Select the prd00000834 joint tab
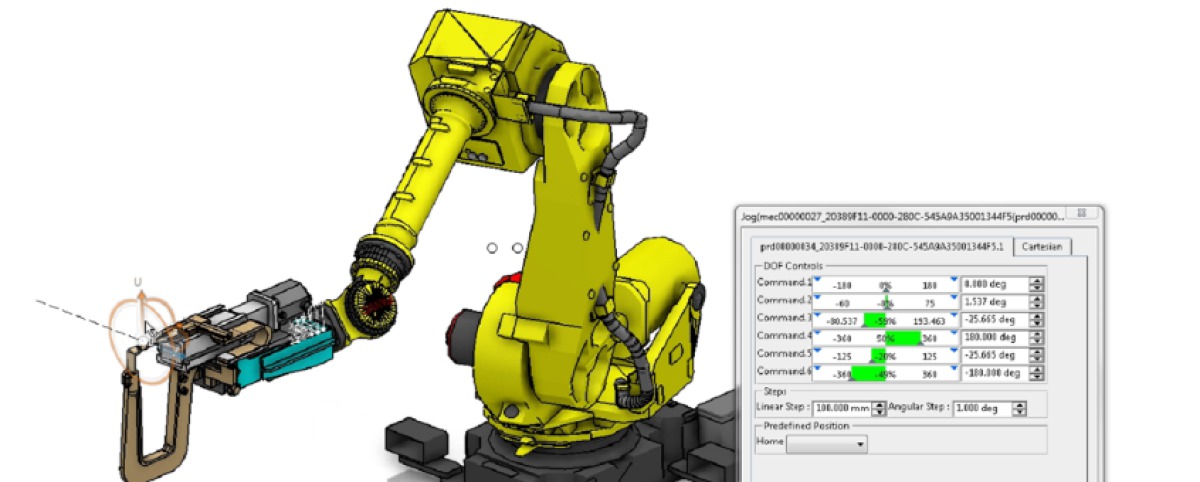This screenshot has width=1200, height=482. tap(880, 247)
